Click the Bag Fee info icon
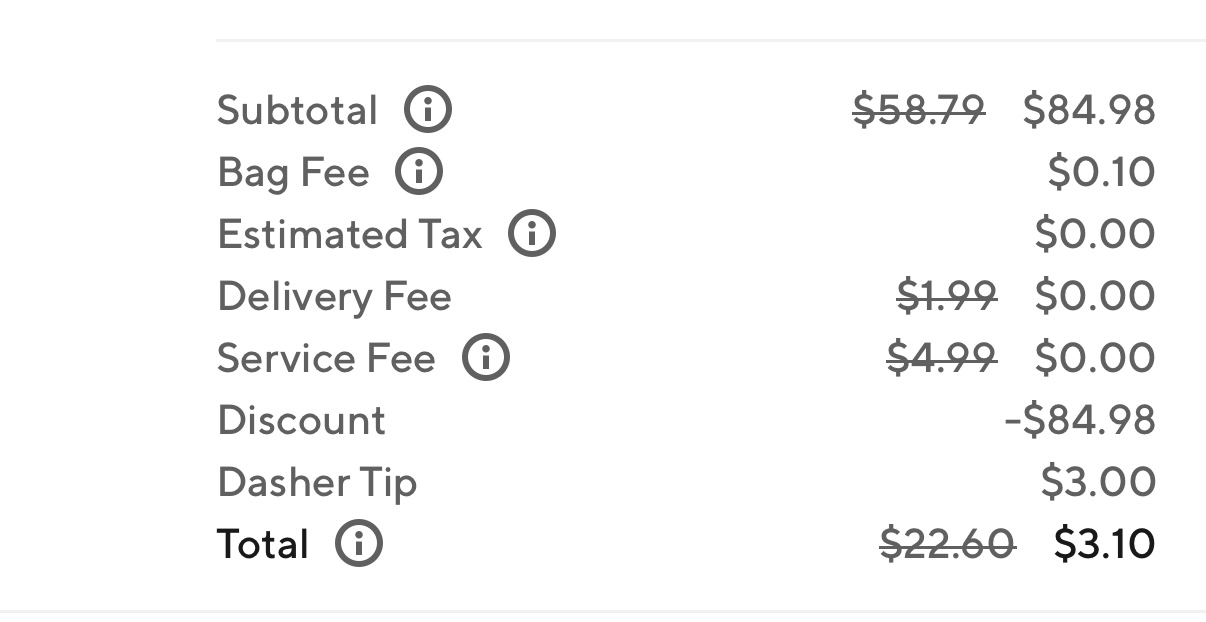This screenshot has height=622, width=1206. point(419,172)
